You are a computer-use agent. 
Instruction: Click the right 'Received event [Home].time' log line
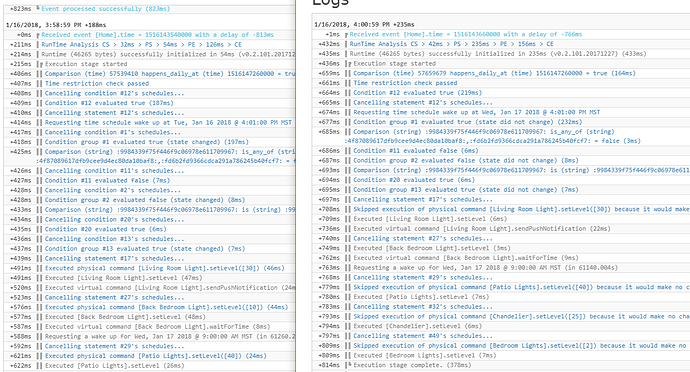point(466,34)
